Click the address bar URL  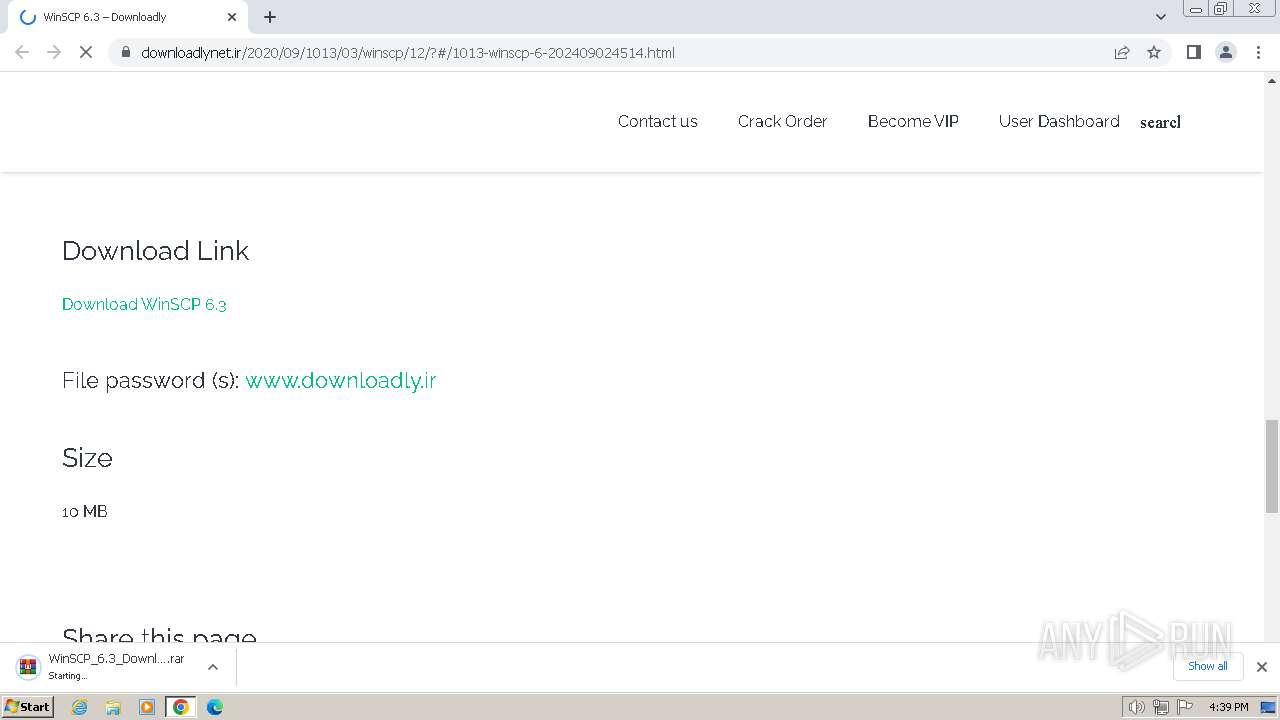pyautogui.click(x=408, y=53)
